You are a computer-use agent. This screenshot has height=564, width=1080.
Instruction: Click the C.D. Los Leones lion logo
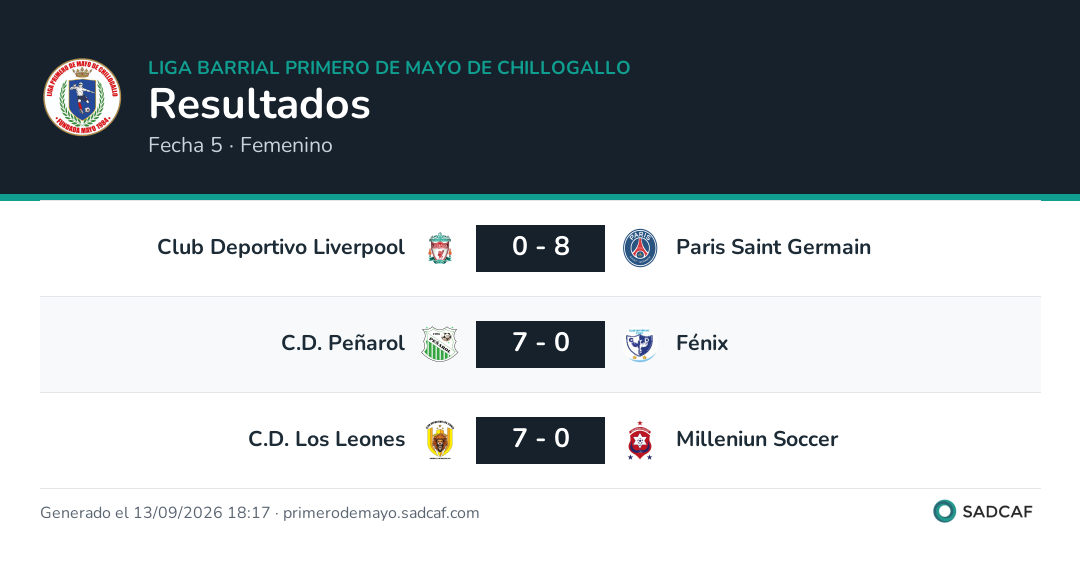tap(439, 440)
